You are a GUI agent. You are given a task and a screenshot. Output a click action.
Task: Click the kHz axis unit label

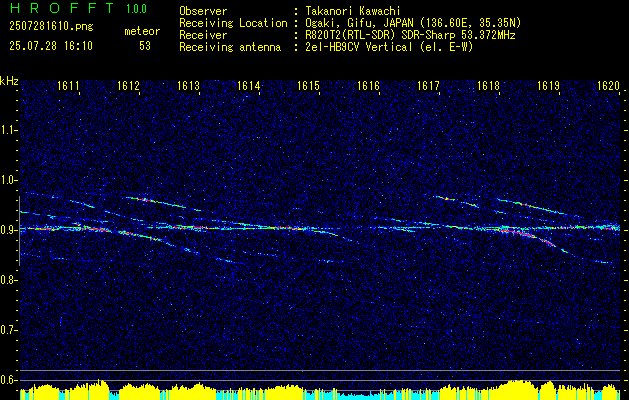9,81
